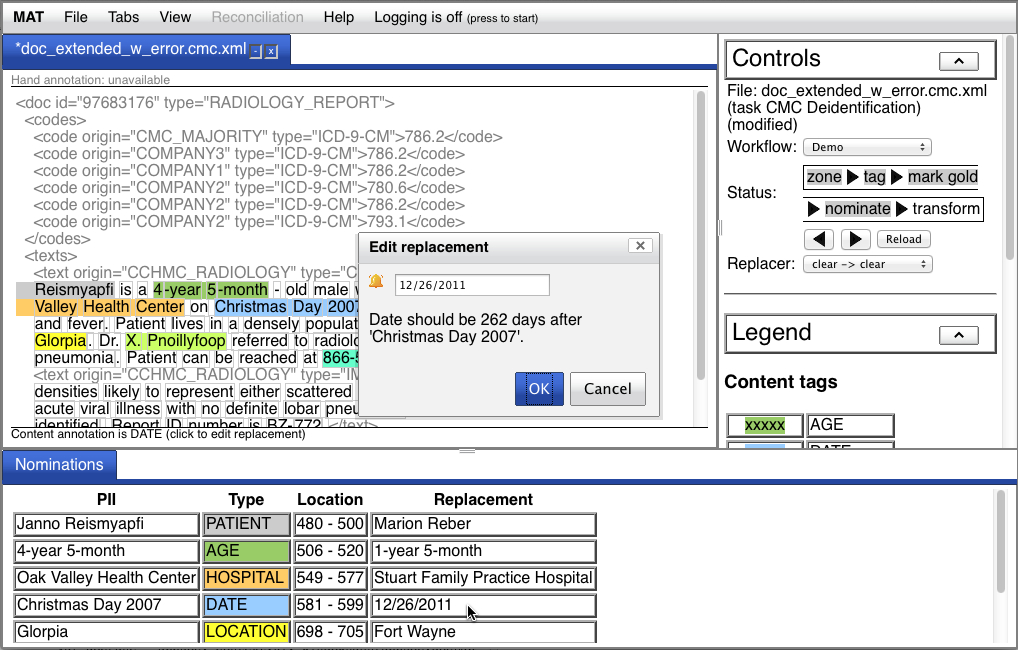This screenshot has height=650, width=1018.
Task: Click the warning bell icon in the dialog
Action: tap(376, 282)
